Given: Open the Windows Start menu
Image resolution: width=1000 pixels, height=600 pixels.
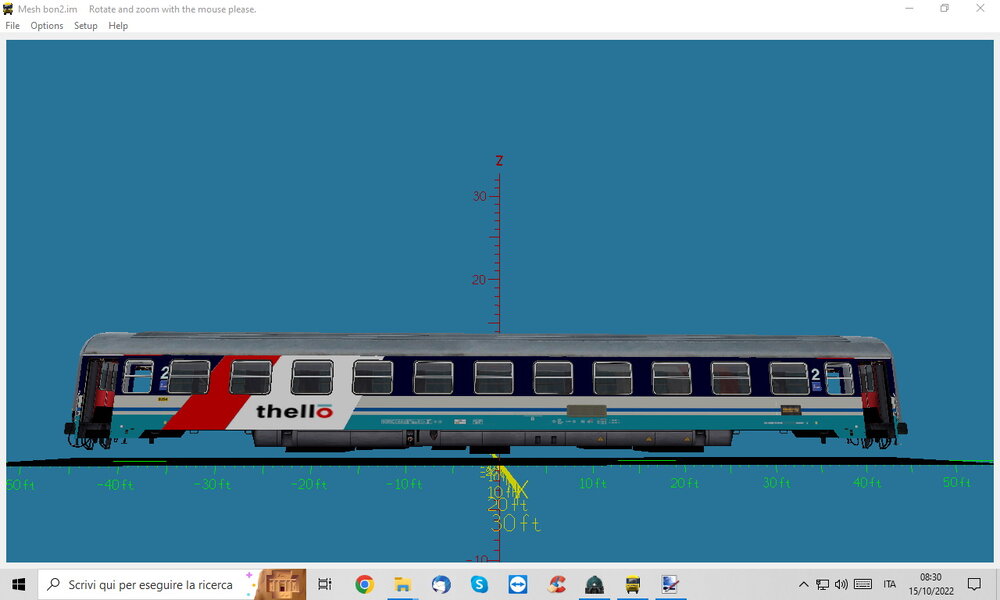Looking at the screenshot, I should 18,584.
